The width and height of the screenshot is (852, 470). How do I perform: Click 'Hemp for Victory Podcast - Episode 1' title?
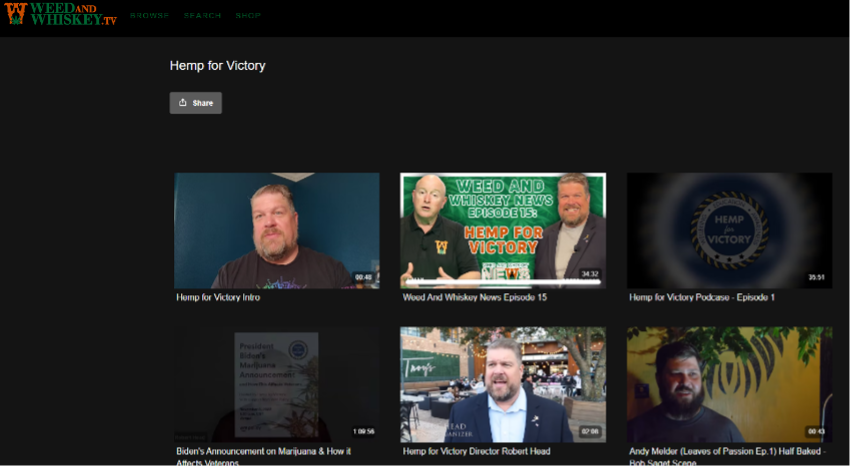[702, 298]
